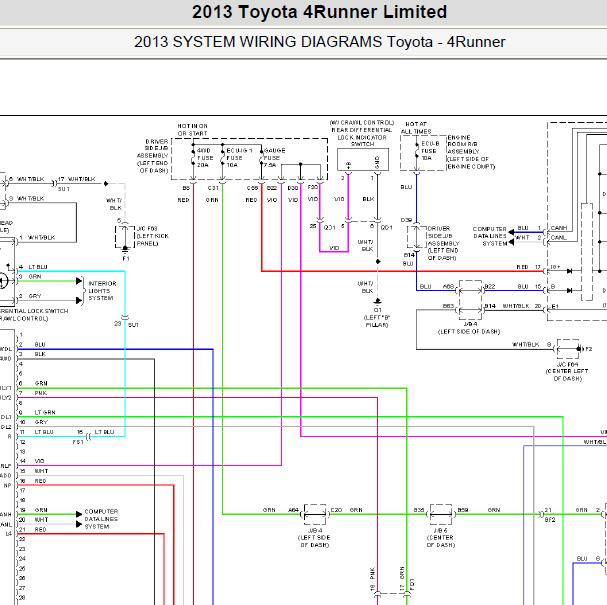Click the HOT AT ALL TIMES label
This screenshot has height=605, width=607.
click(x=416, y=128)
